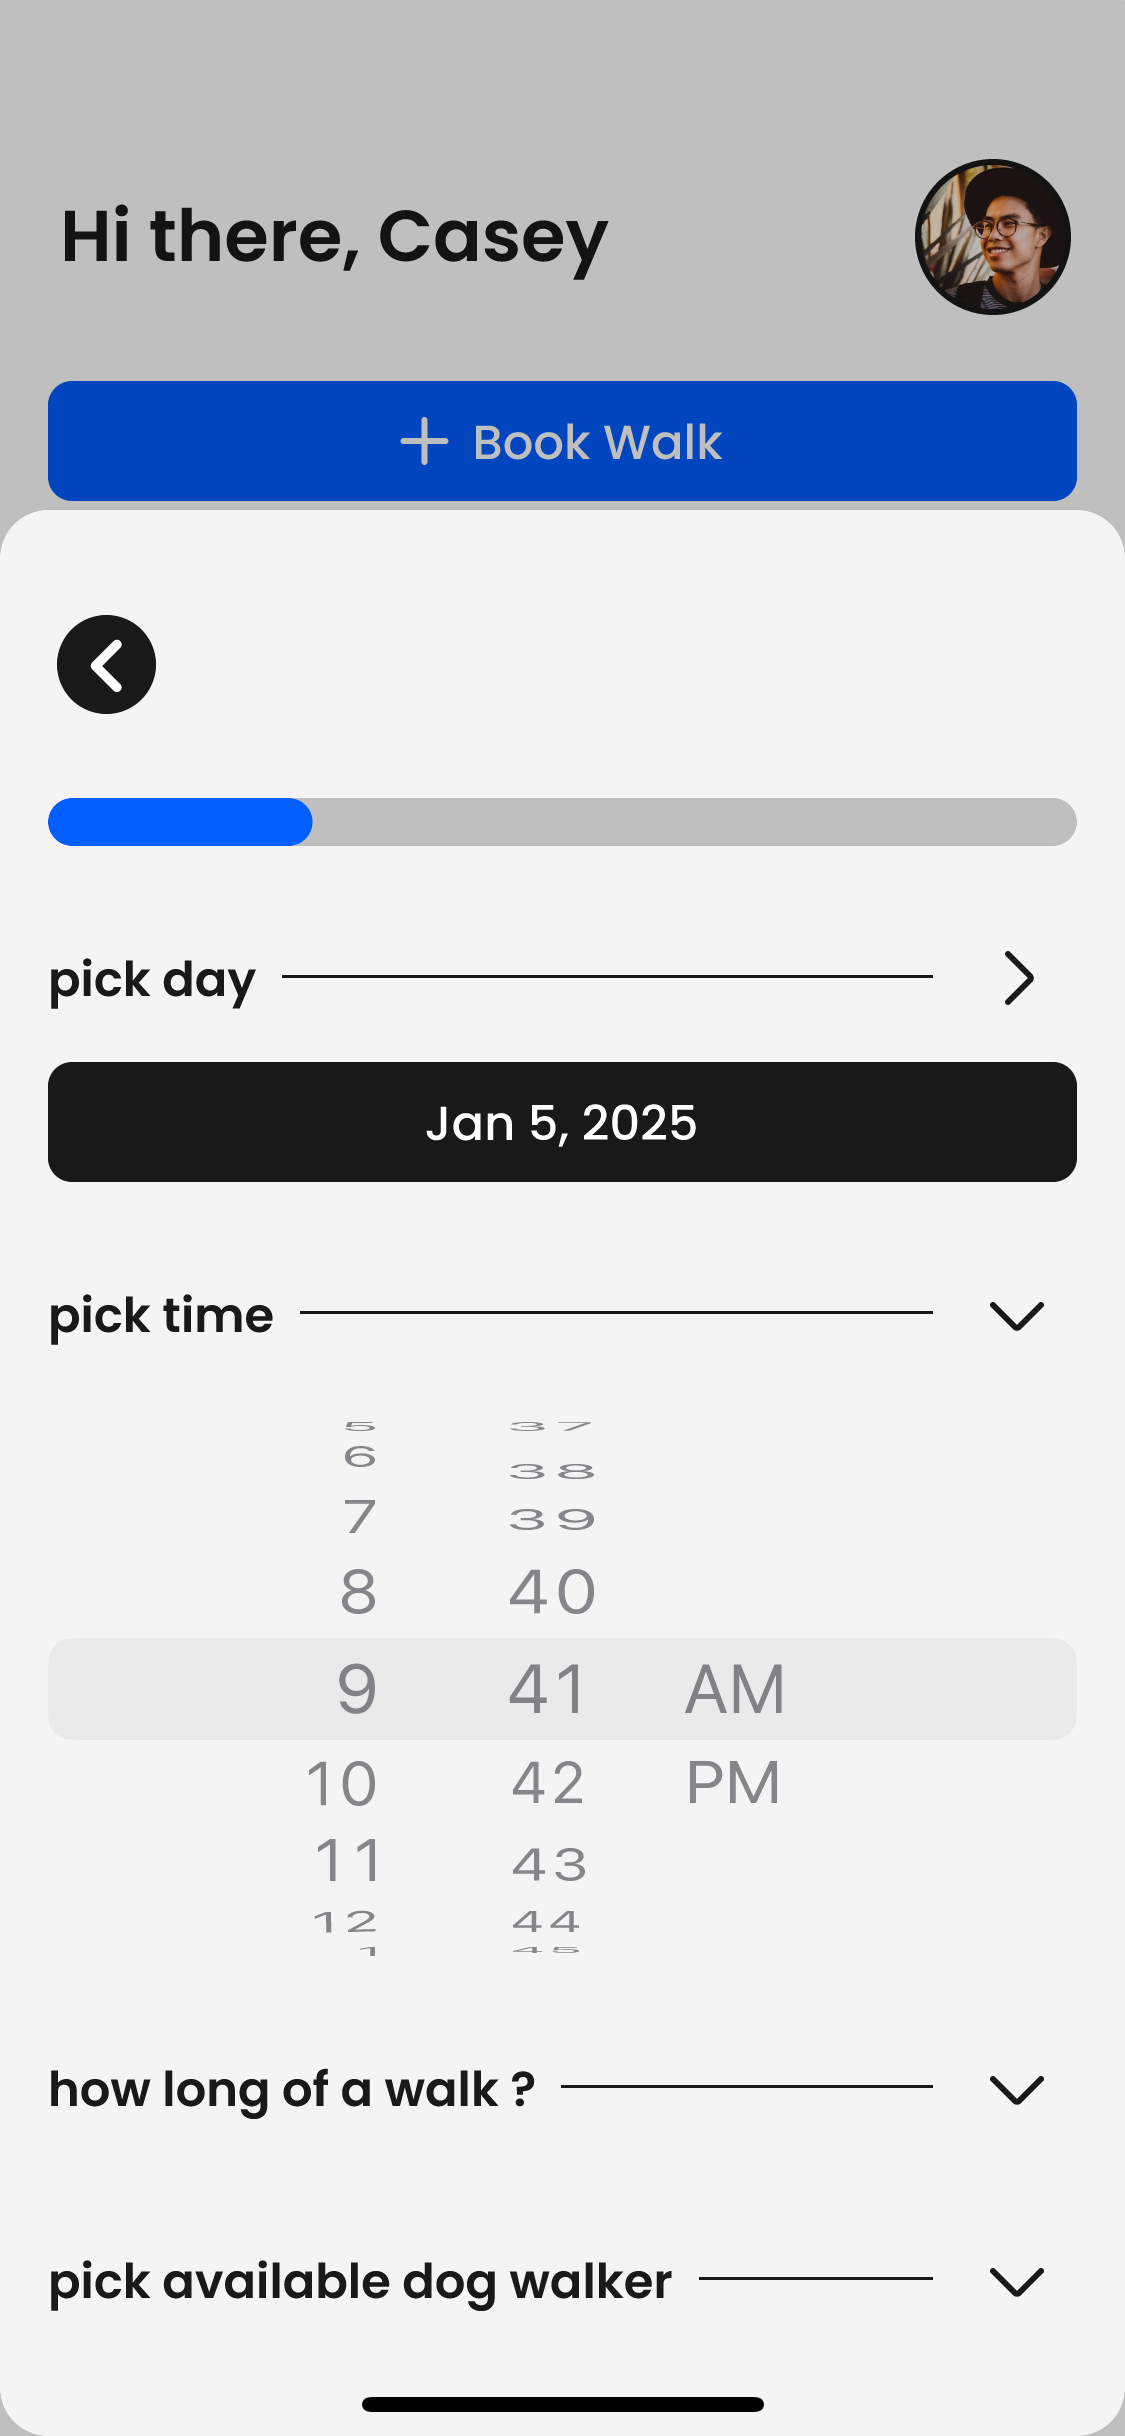
Task: Tap the how long of a walk label
Action: point(292,2089)
